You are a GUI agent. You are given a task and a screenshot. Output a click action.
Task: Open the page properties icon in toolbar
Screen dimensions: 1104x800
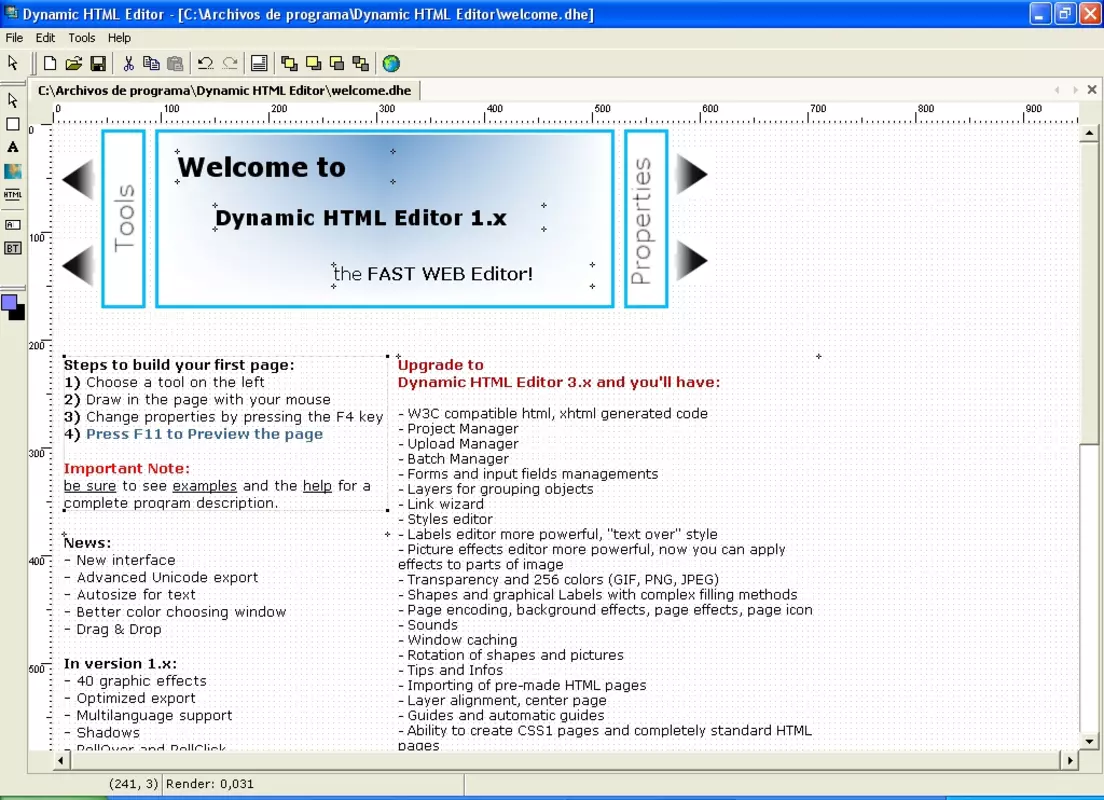pos(259,63)
